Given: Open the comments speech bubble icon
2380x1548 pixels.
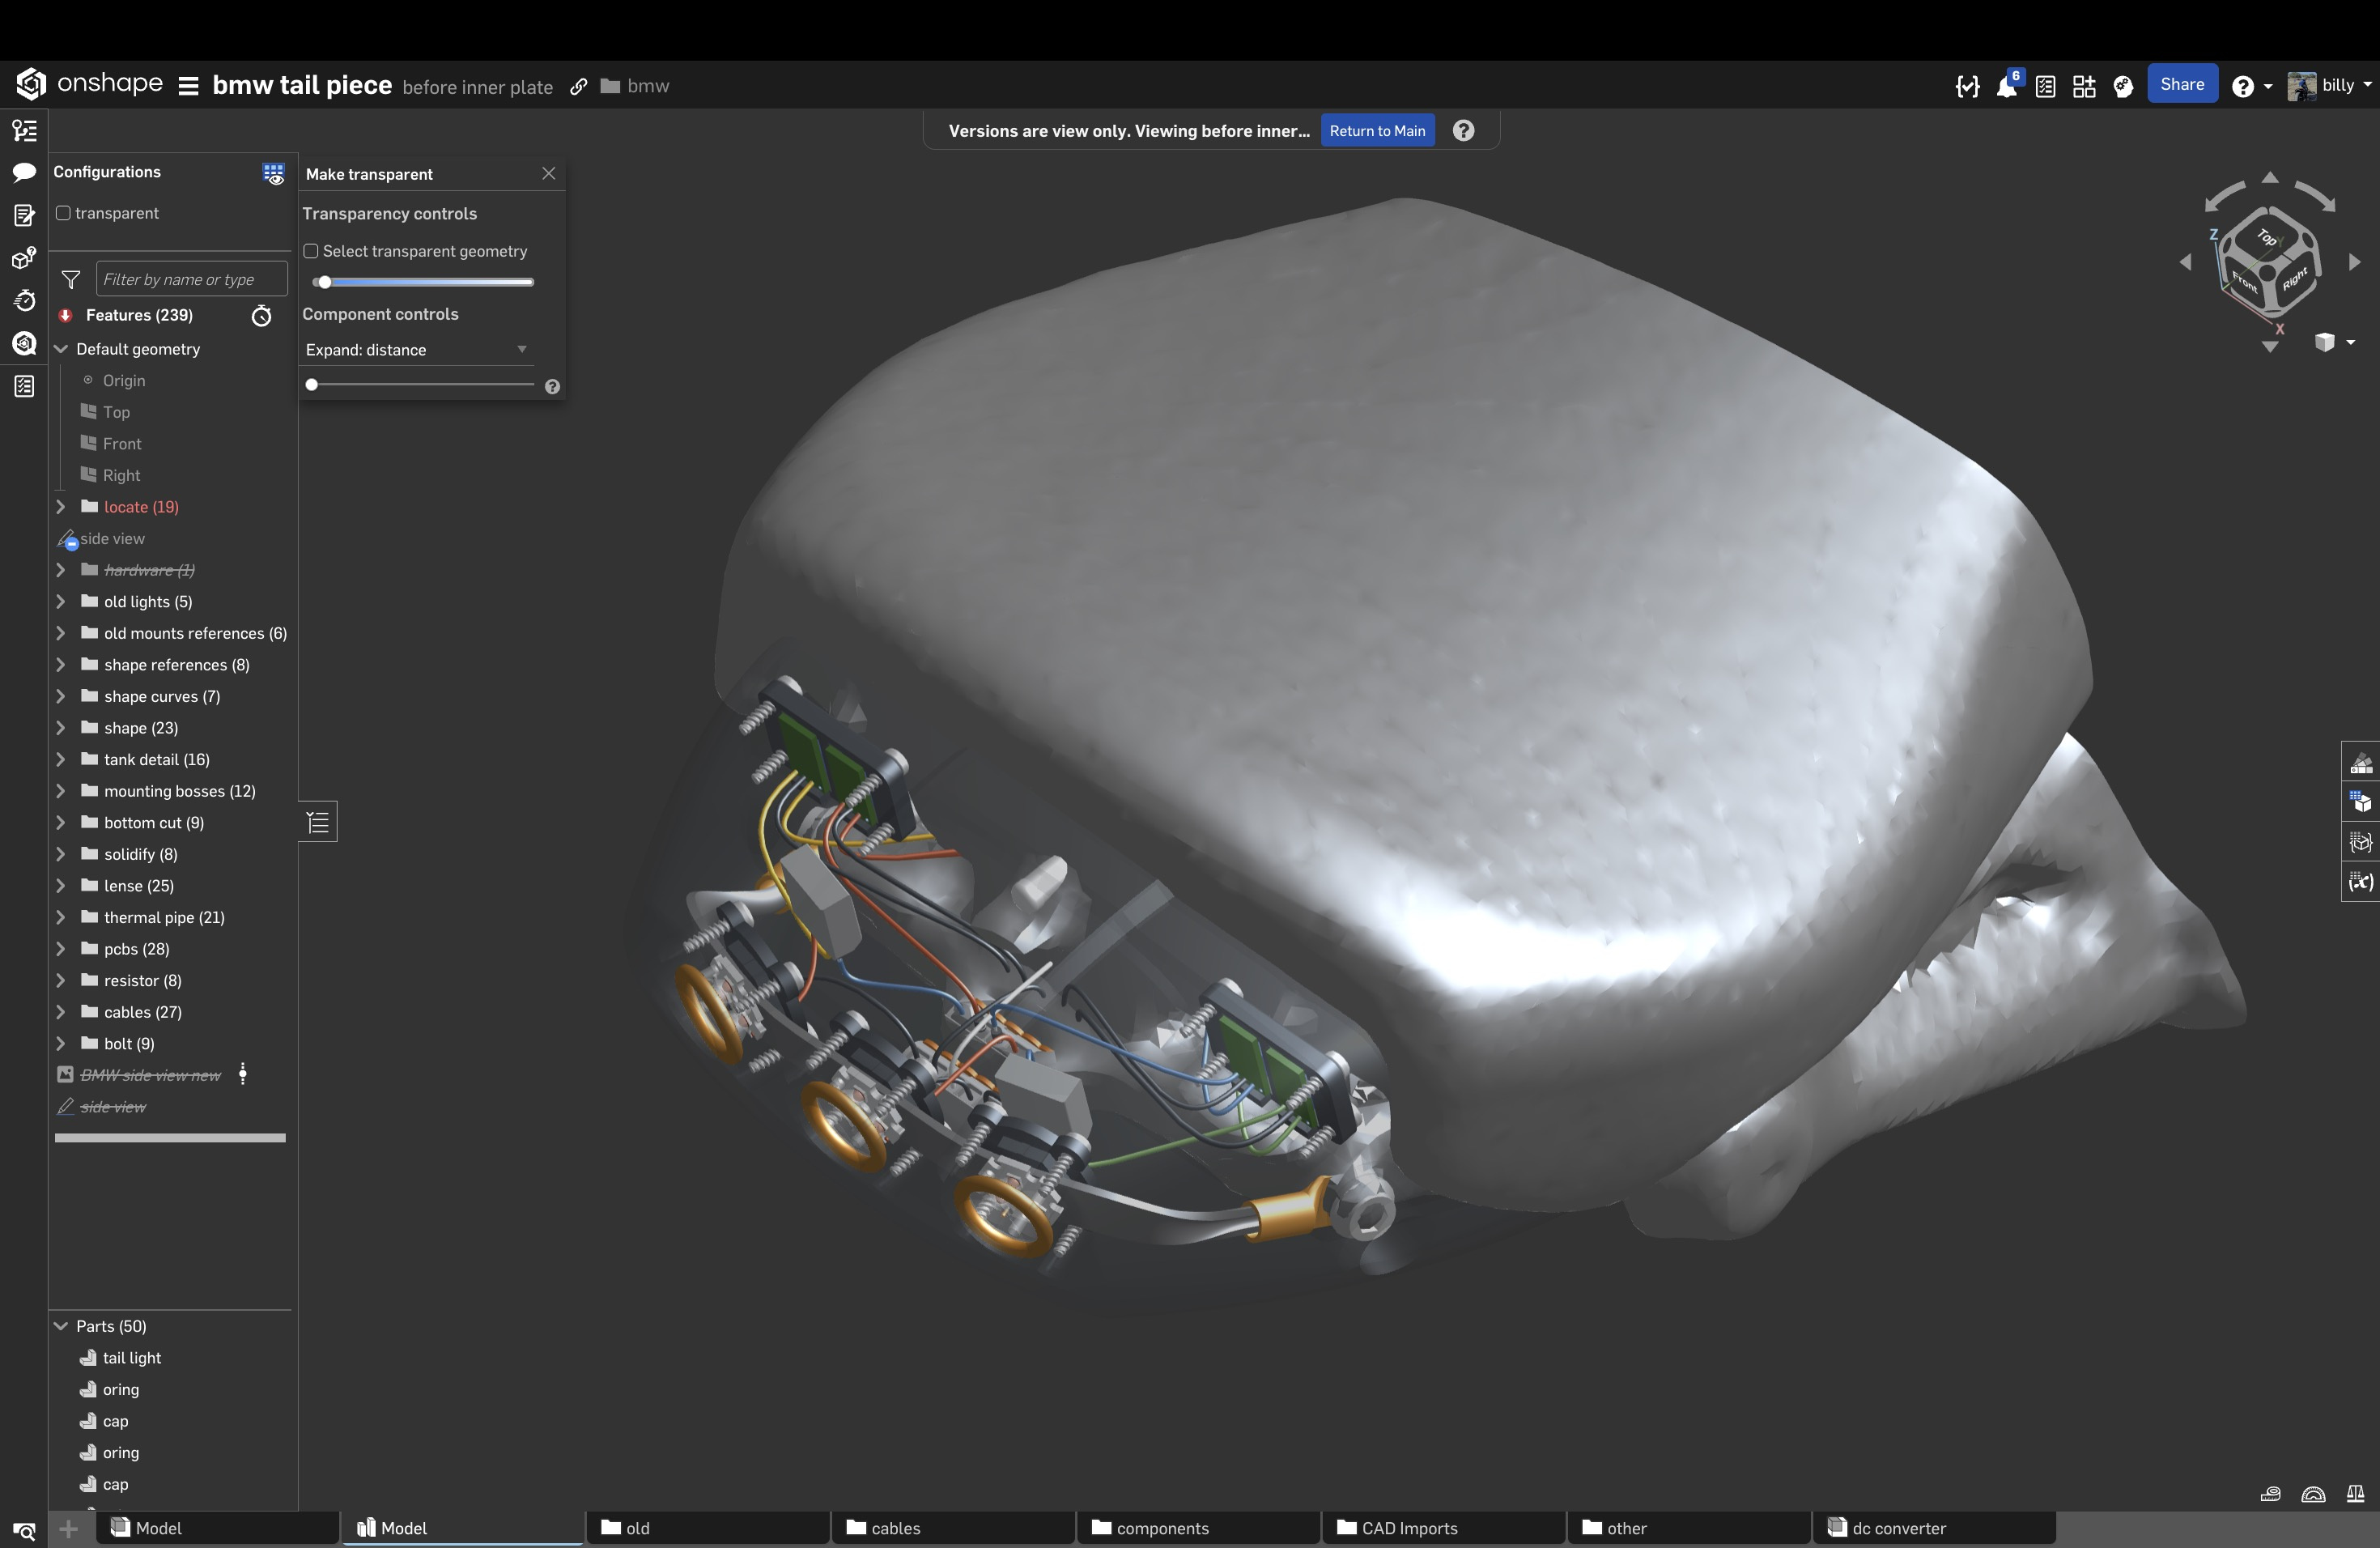Looking at the screenshot, I should pos(24,172).
